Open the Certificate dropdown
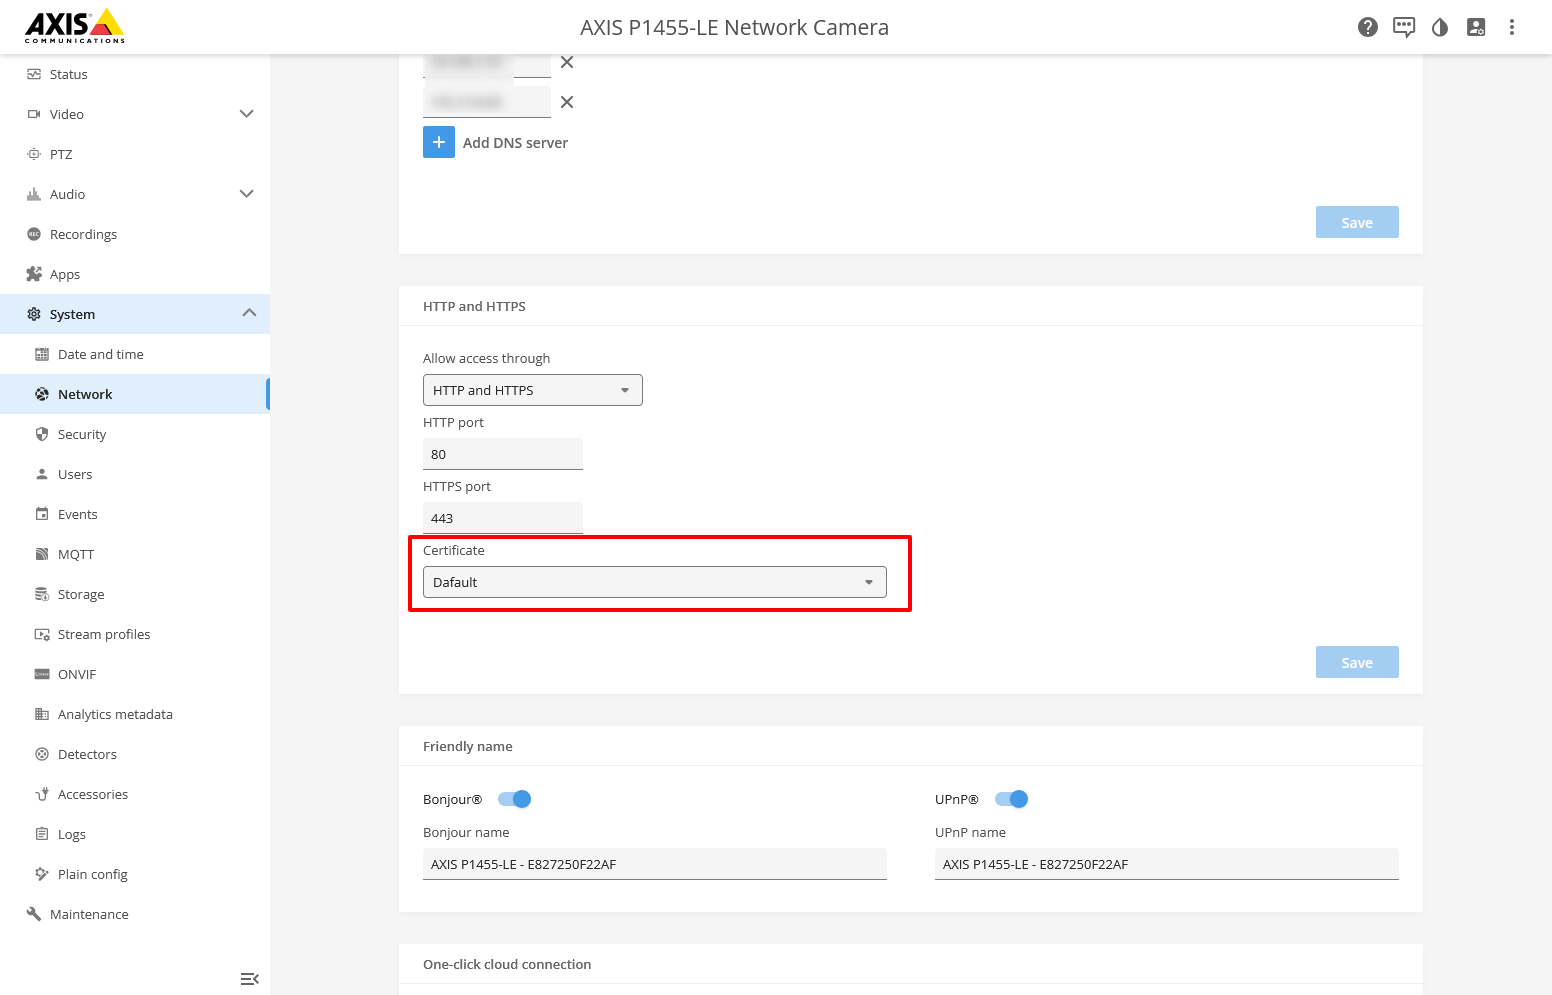This screenshot has height=995, width=1552. [655, 582]
